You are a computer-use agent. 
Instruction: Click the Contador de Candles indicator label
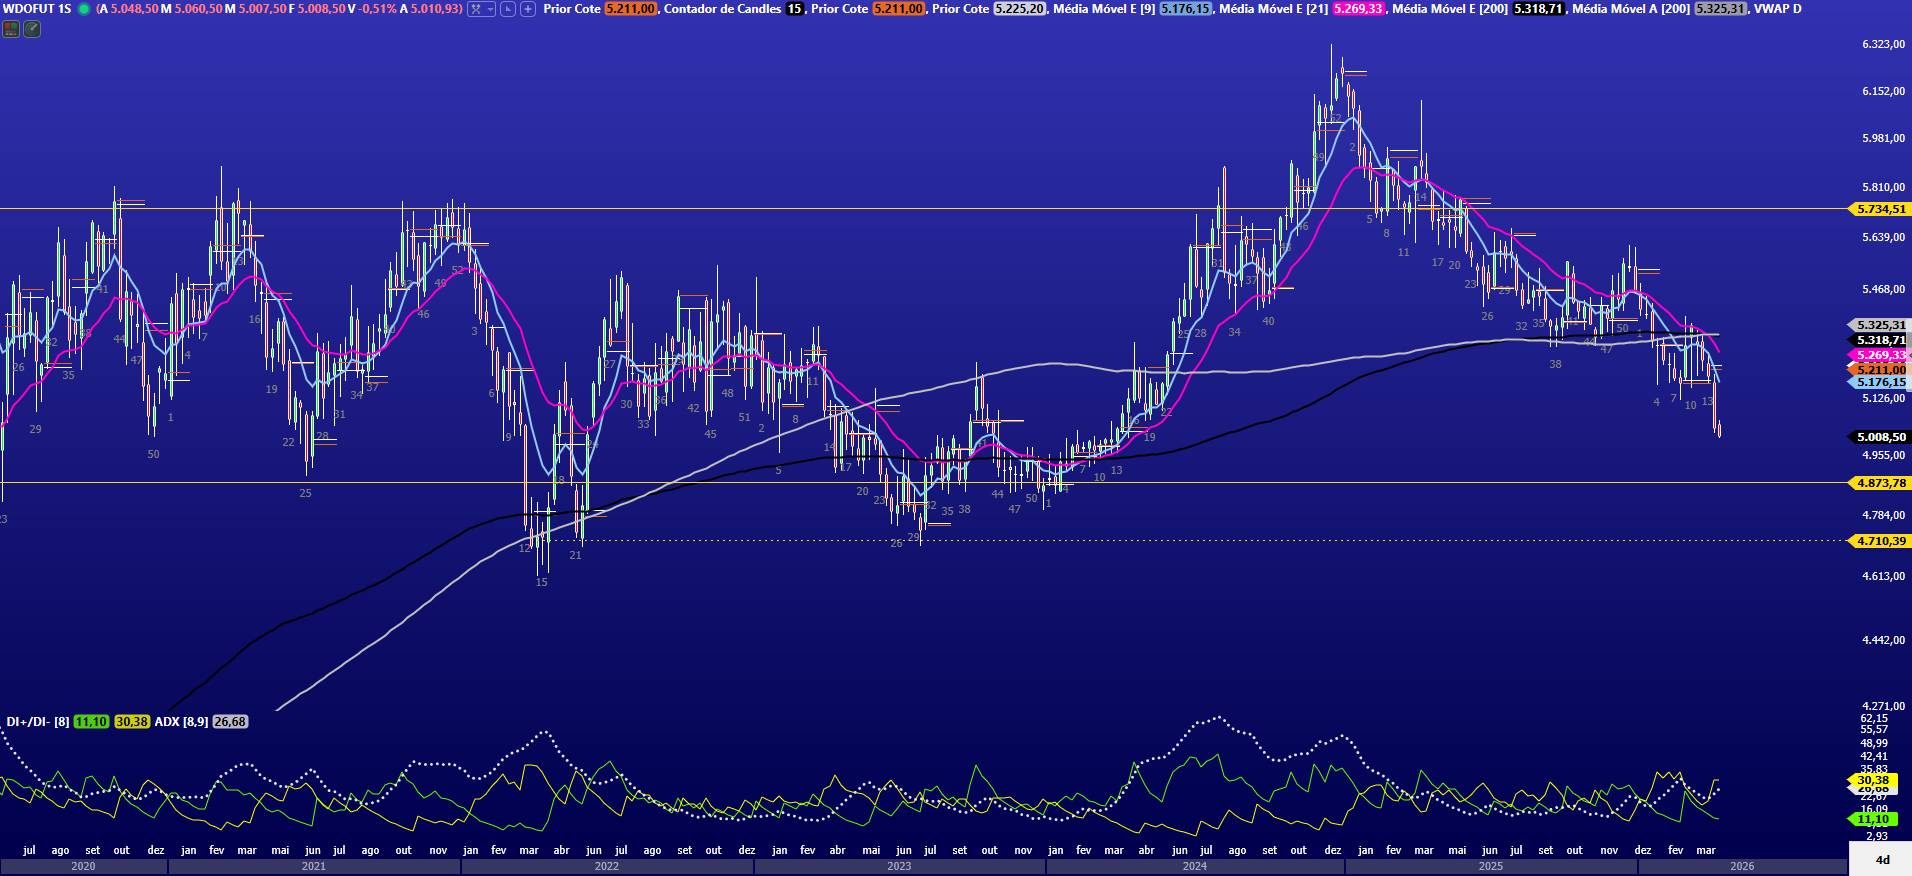(722, 9)
